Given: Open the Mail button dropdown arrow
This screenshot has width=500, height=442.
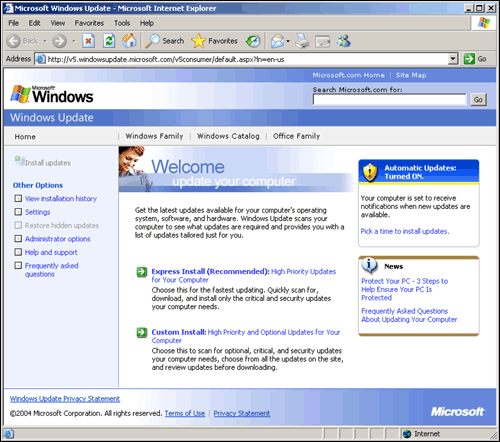Looking at the screenshot, I should point(288,41).
